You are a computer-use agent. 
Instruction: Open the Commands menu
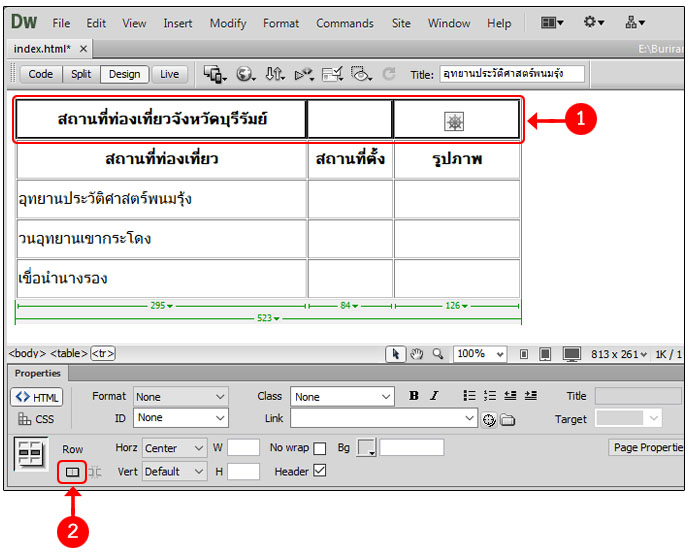(x=345, y=23)
